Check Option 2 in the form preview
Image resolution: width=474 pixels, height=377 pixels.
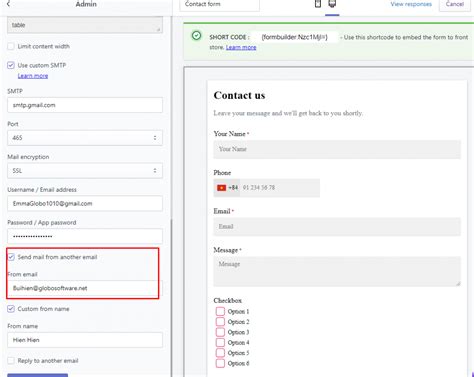coord(220,321)
